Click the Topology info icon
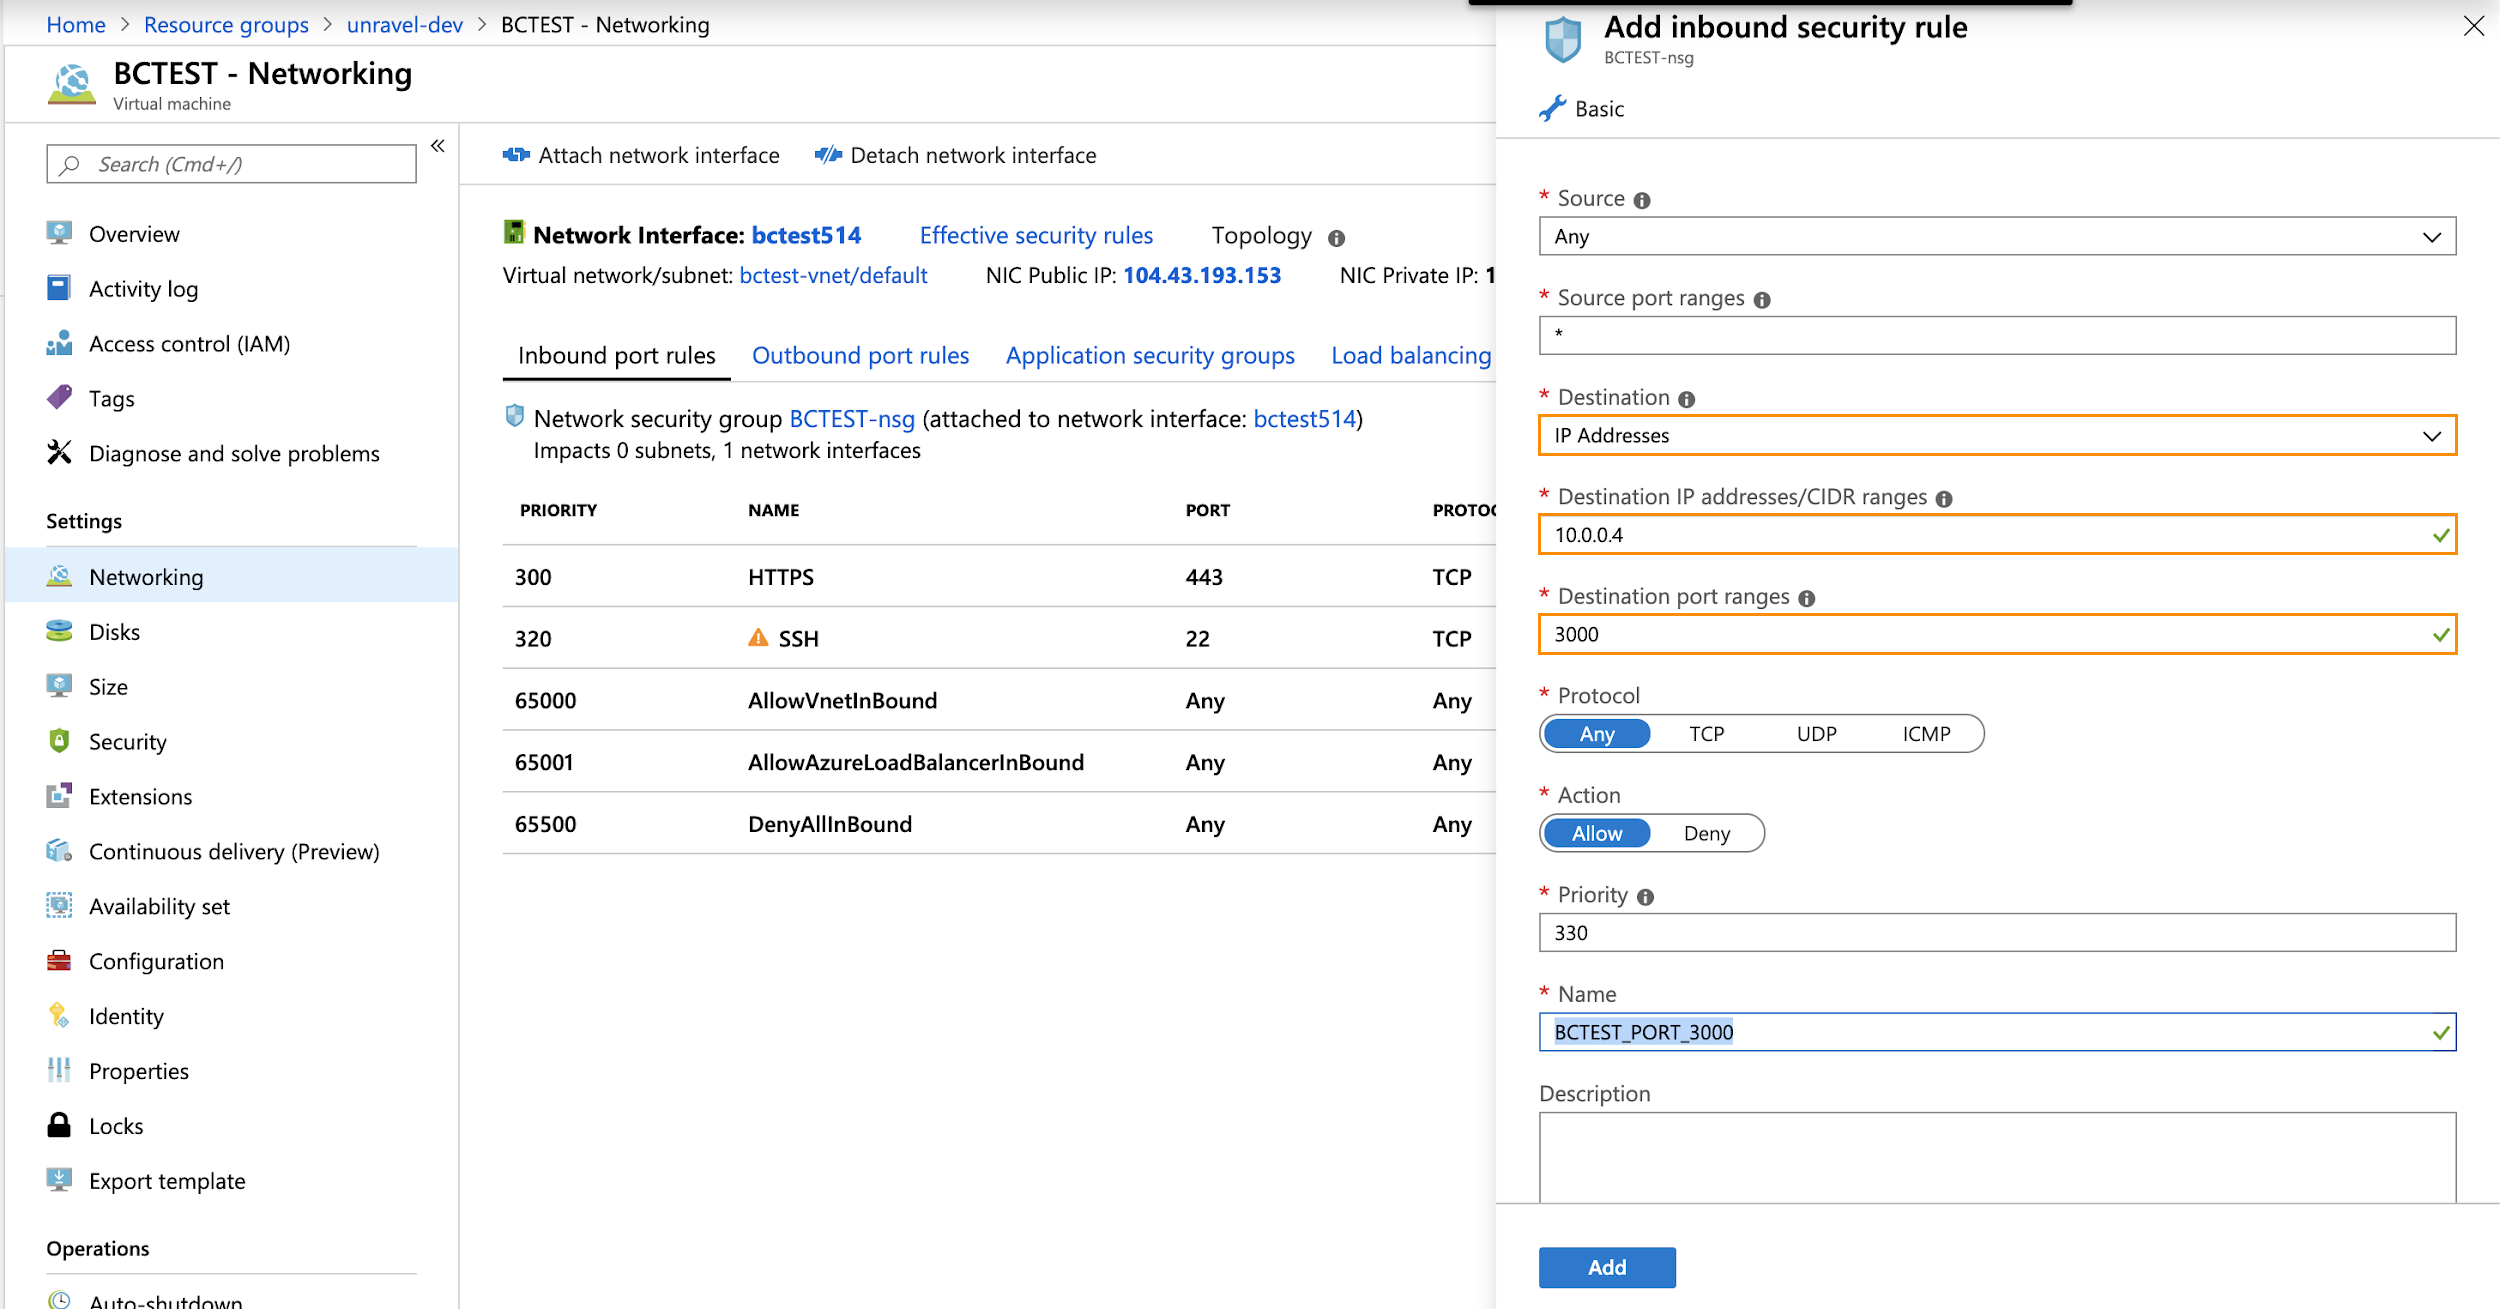This screenshot has height=1309, width=2500. click(x=1336, y=238)
